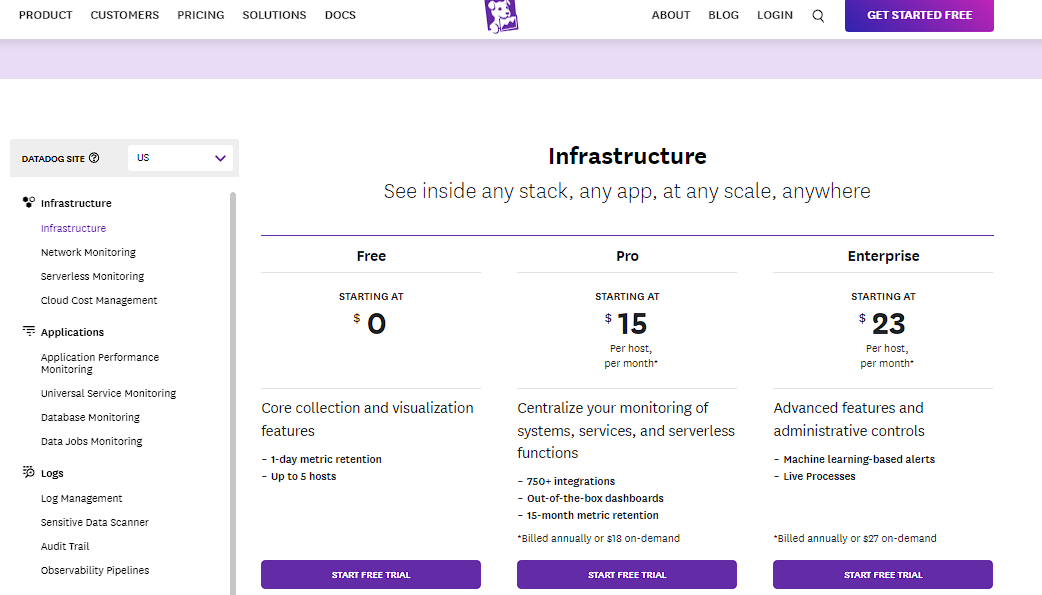Select the Infrastructure category icon in sidebar
This screenshot has height=595, width=1042.
[26, 202]
